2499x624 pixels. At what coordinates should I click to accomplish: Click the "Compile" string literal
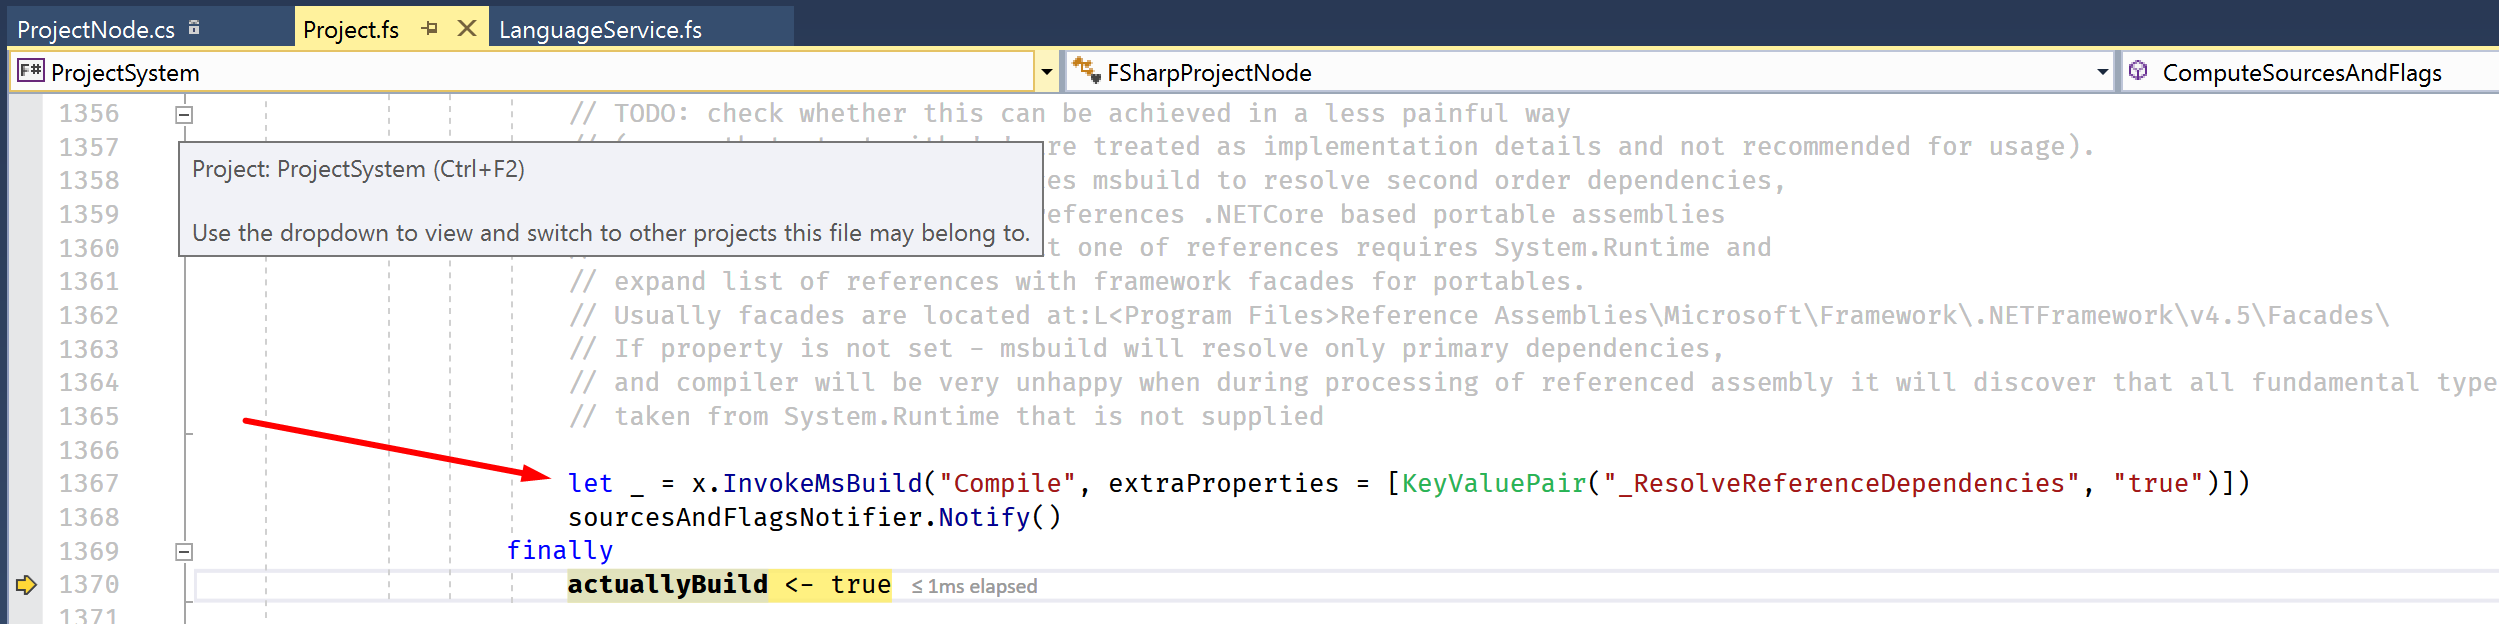point(1007,484)
